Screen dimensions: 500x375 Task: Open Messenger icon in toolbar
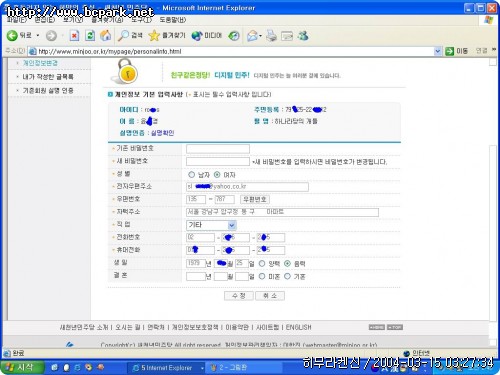303,36
